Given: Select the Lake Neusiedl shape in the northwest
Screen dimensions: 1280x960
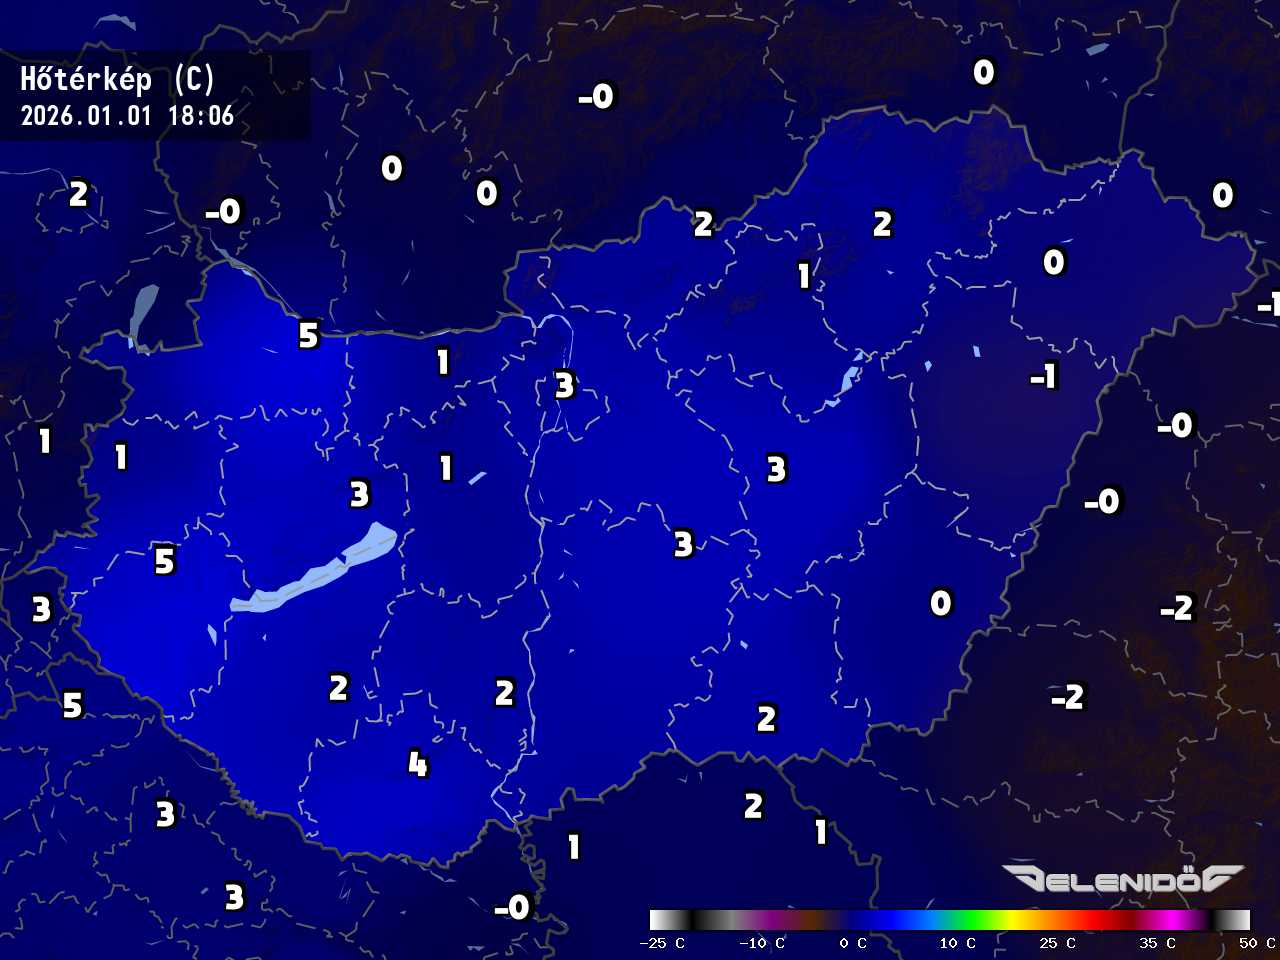Looking at the screenshot, I should (143, 315).
